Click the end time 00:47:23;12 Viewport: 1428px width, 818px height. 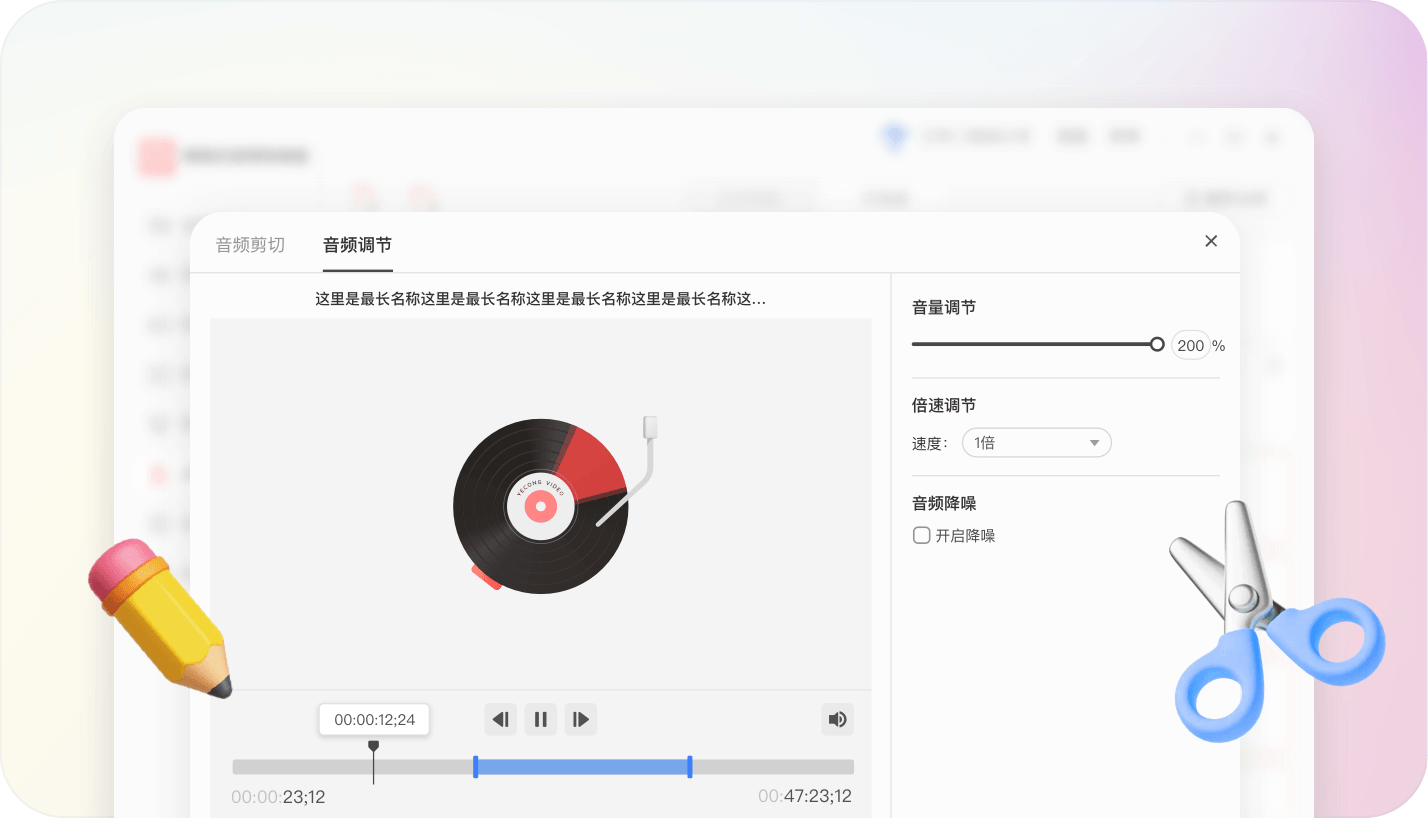tap(805, 797)
